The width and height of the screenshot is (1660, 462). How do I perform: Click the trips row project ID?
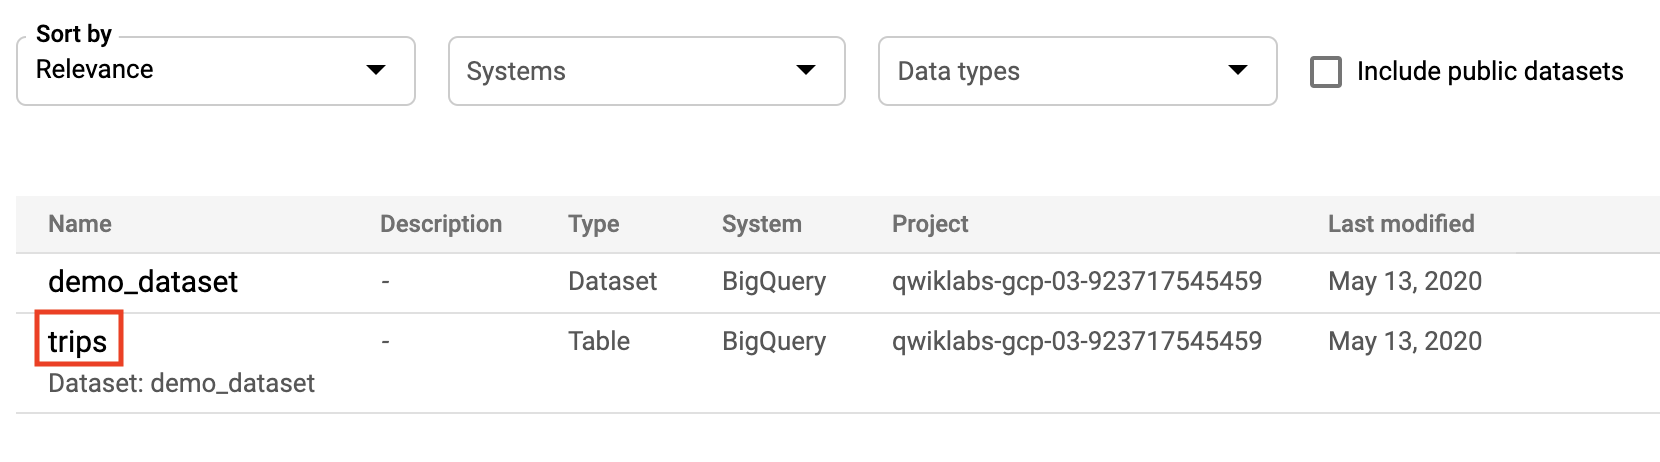click(x=1077, y=341)
